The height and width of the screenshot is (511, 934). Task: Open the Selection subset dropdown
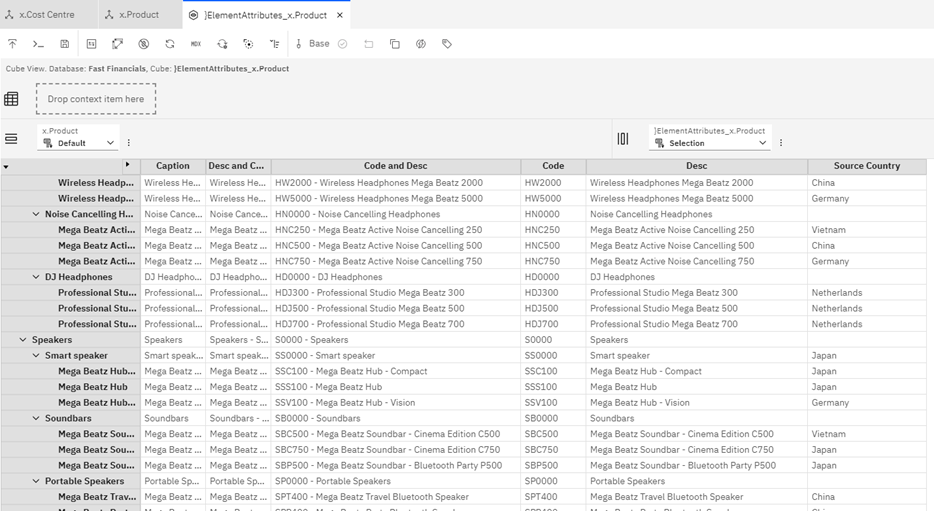click(x=710, y=143)
